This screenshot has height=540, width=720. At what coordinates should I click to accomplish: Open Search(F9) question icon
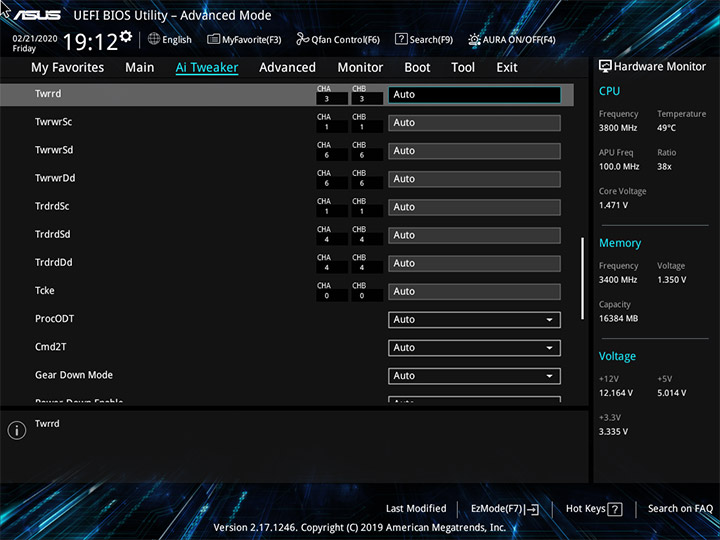tap(401, 39)
